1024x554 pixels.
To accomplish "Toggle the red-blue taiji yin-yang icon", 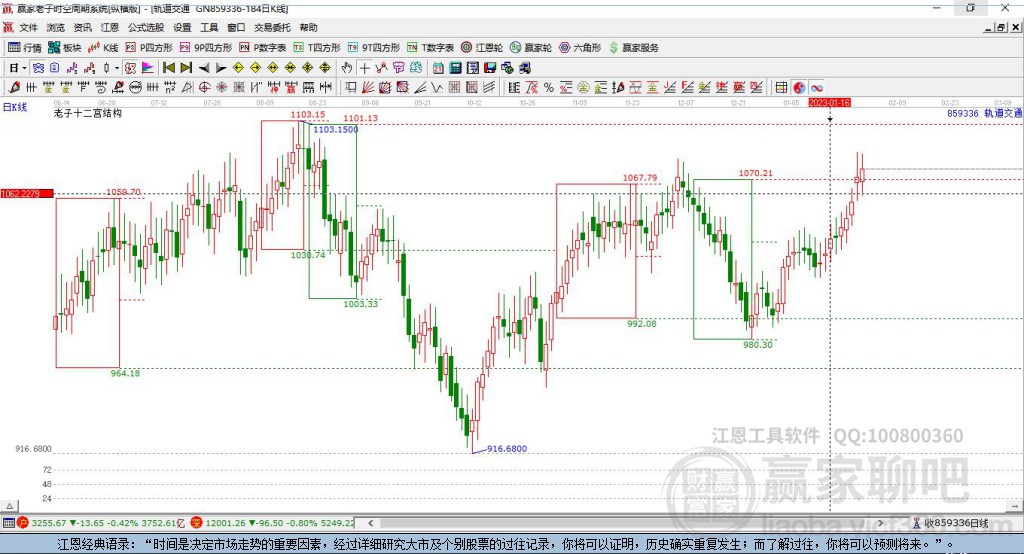I will (799, 88).
